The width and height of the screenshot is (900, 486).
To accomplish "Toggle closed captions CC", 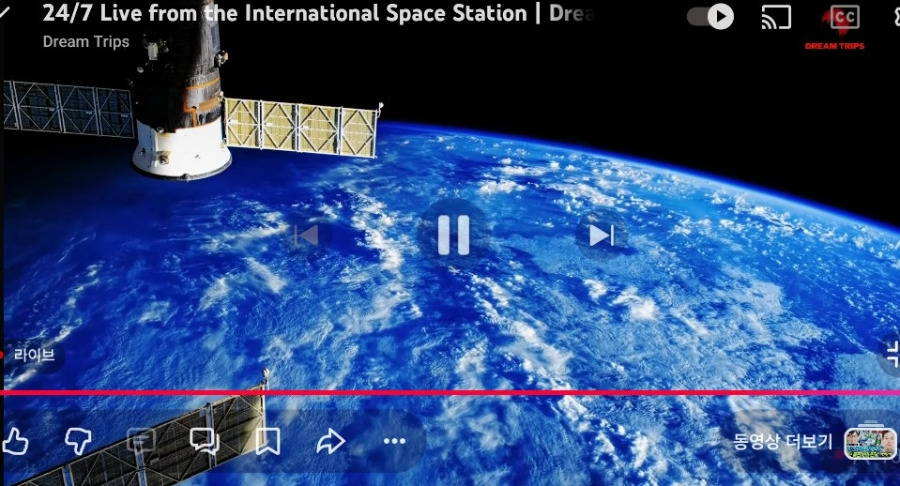I will coord(844,17).
